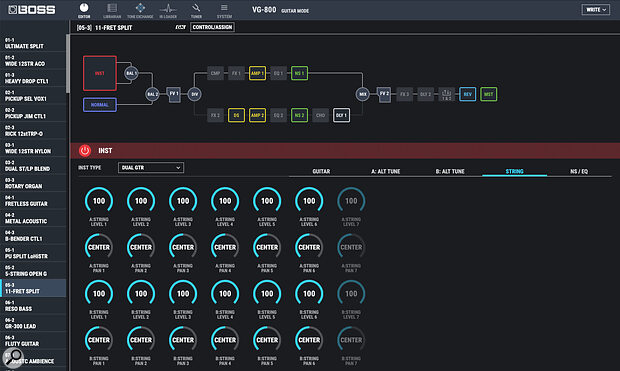The height and width of the screenshot is (371, 620).
Task: Click the CONTROL/ASSIGN button
Action: coord(212,27)
